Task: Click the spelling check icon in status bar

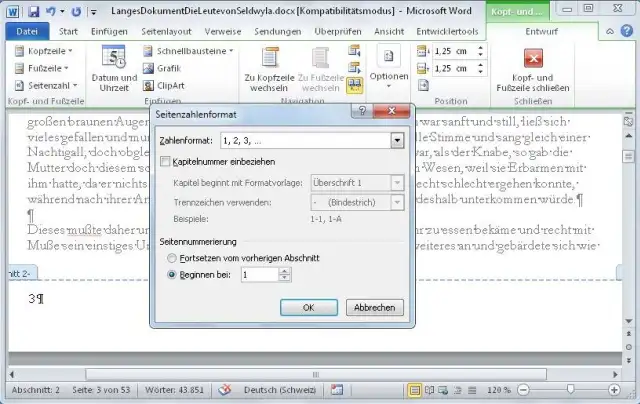Action: (224, 390)
